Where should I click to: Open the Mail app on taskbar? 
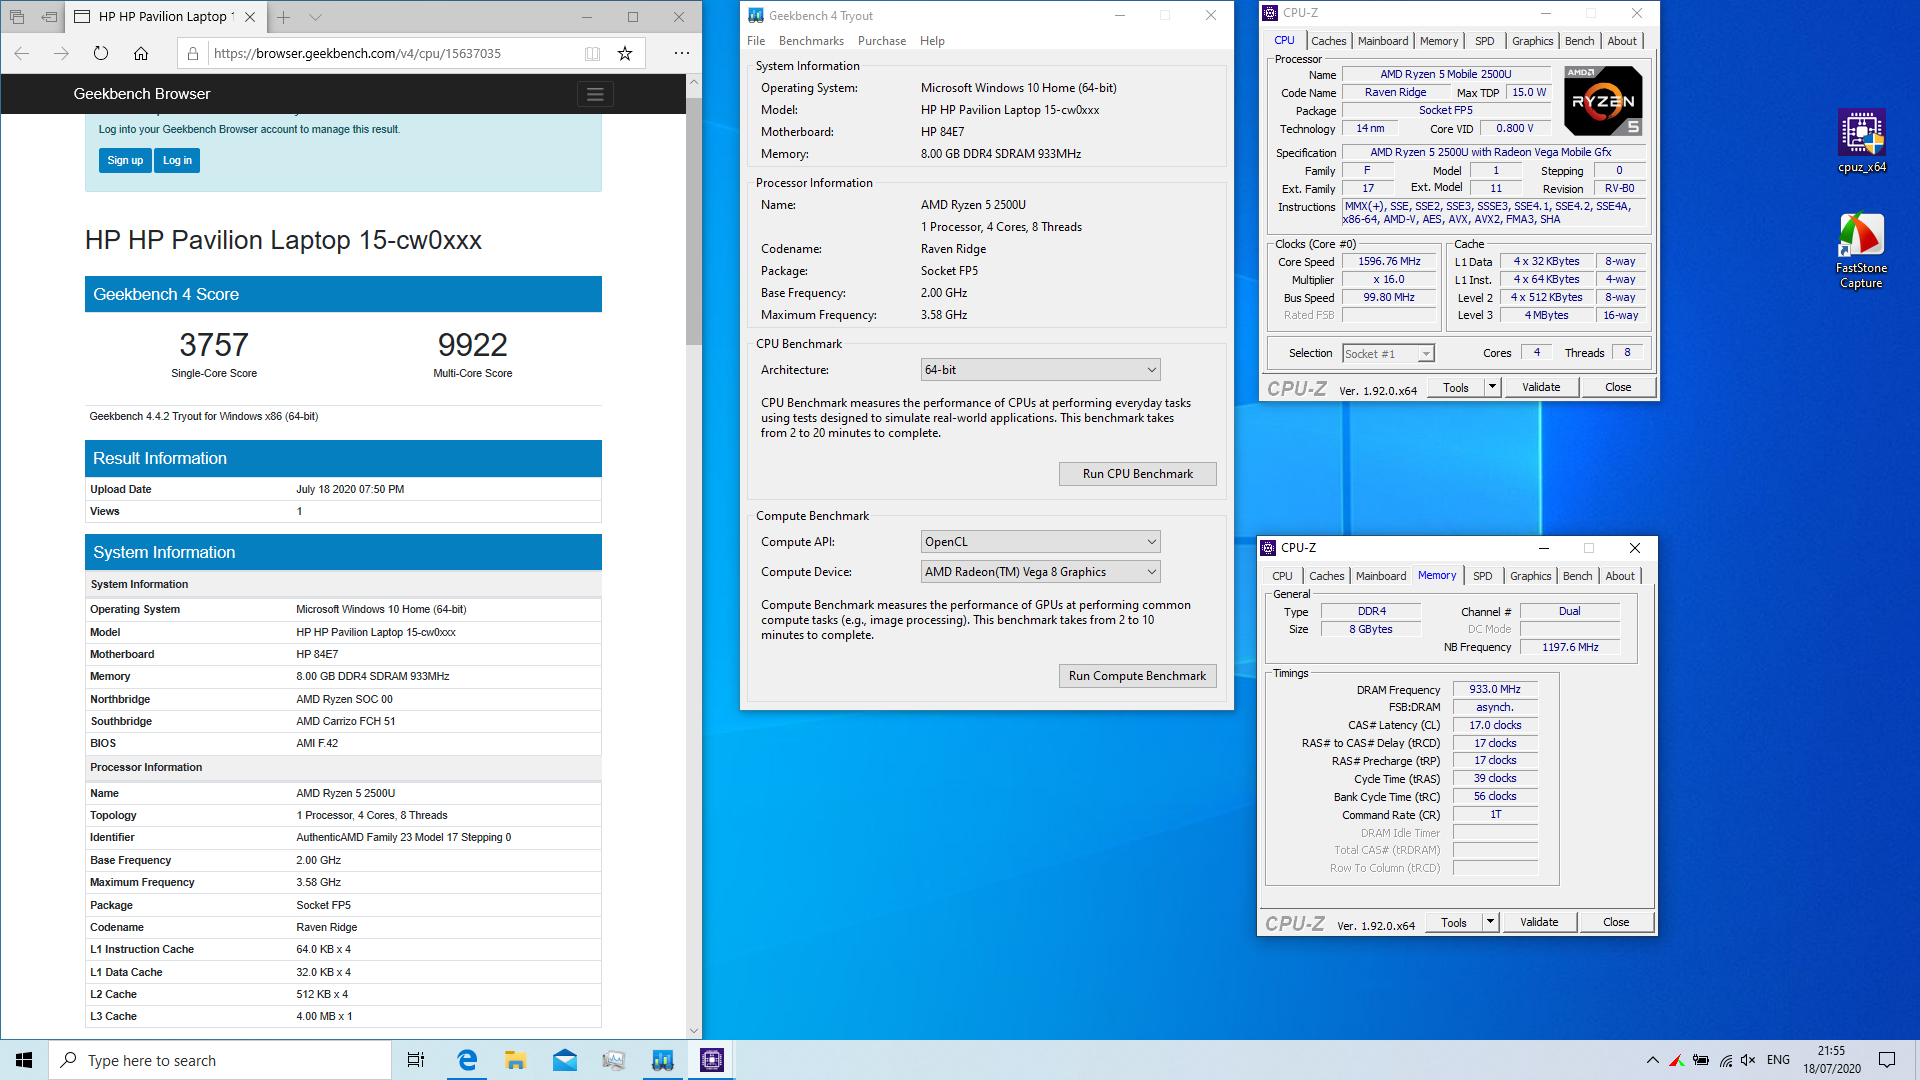point(565,1060)
